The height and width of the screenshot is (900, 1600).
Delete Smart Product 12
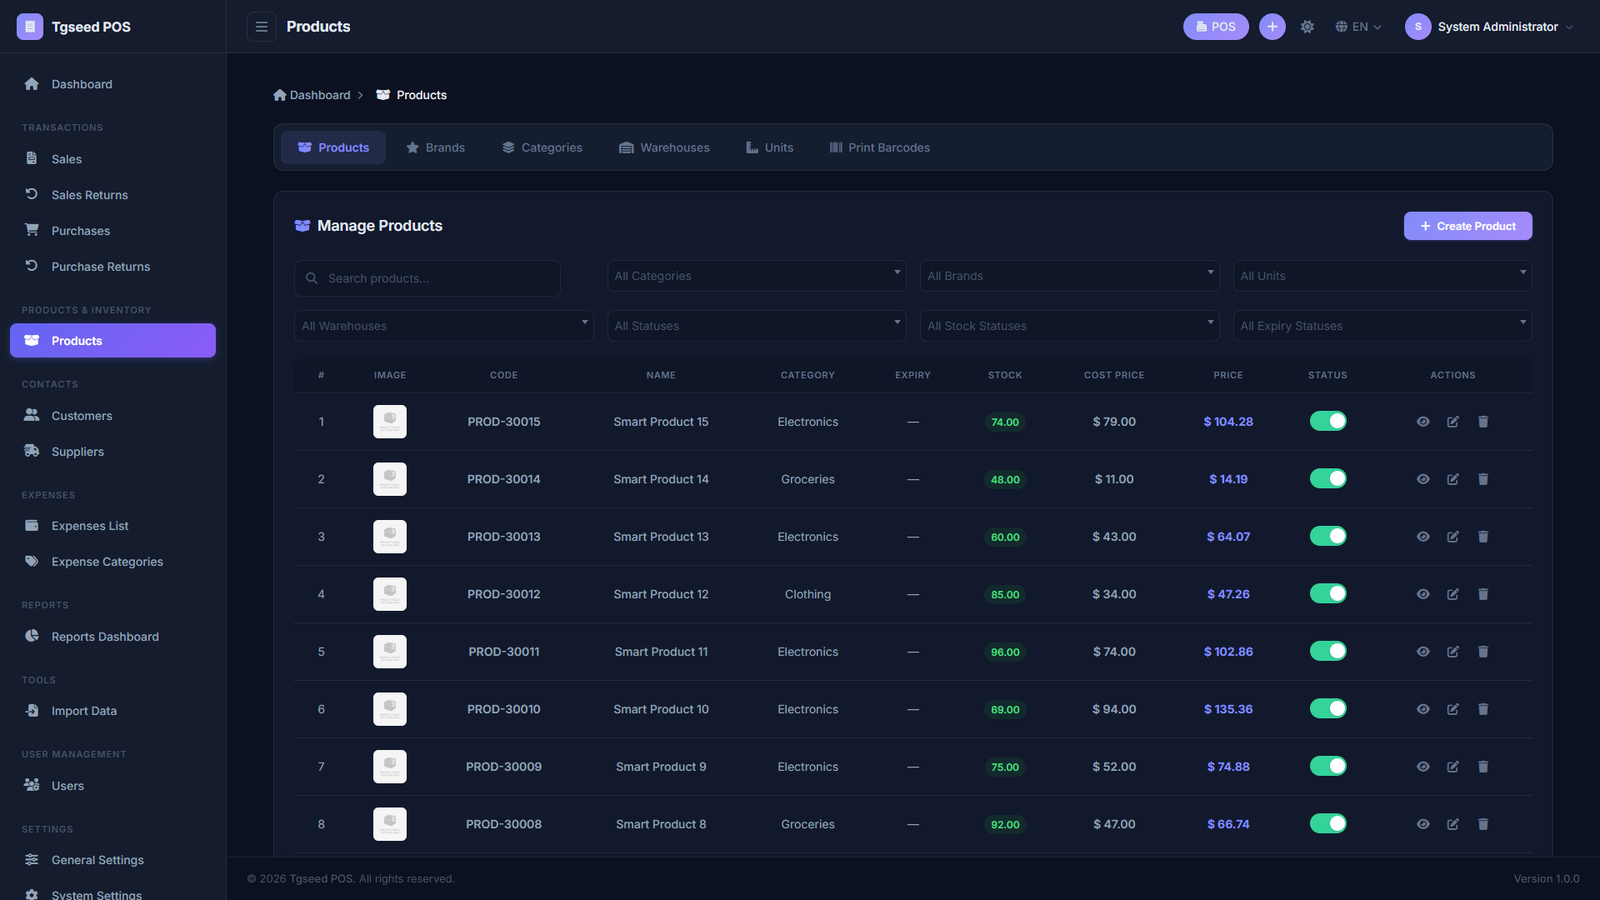coord(1483,594)
